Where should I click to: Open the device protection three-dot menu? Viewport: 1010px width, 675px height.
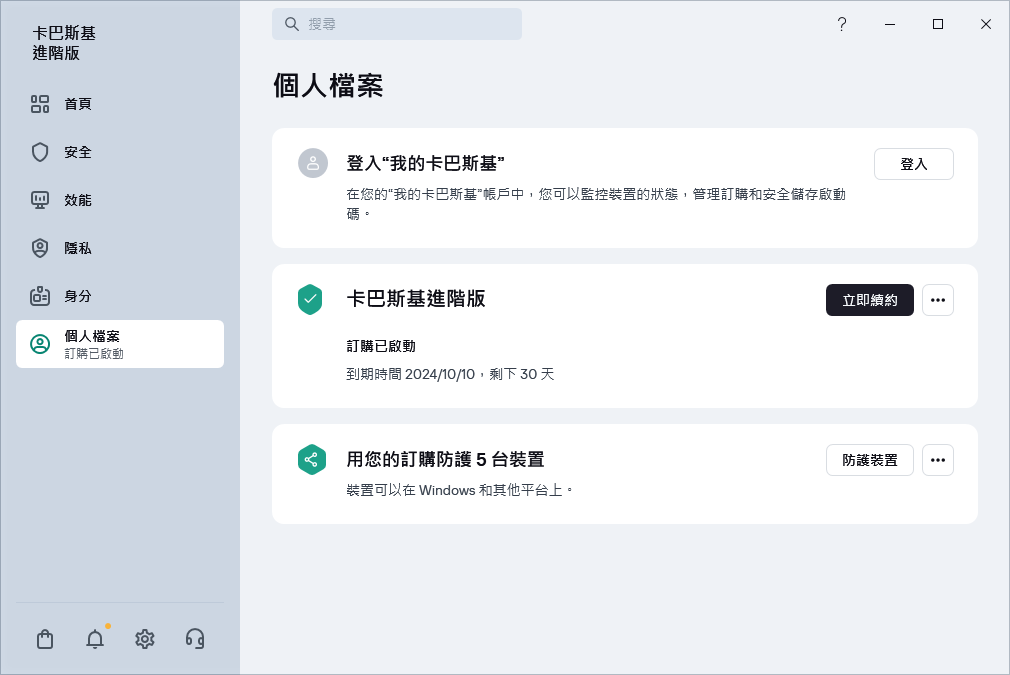(x=938, y=459)
